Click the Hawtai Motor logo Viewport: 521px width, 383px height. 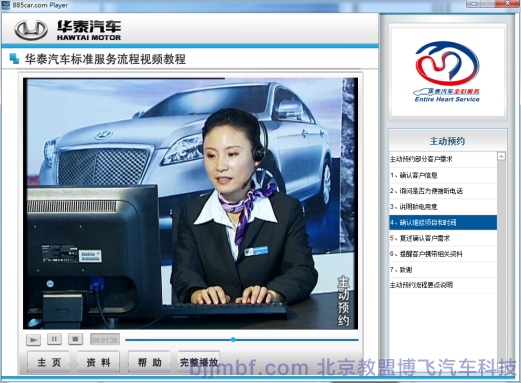click(68, 30)
